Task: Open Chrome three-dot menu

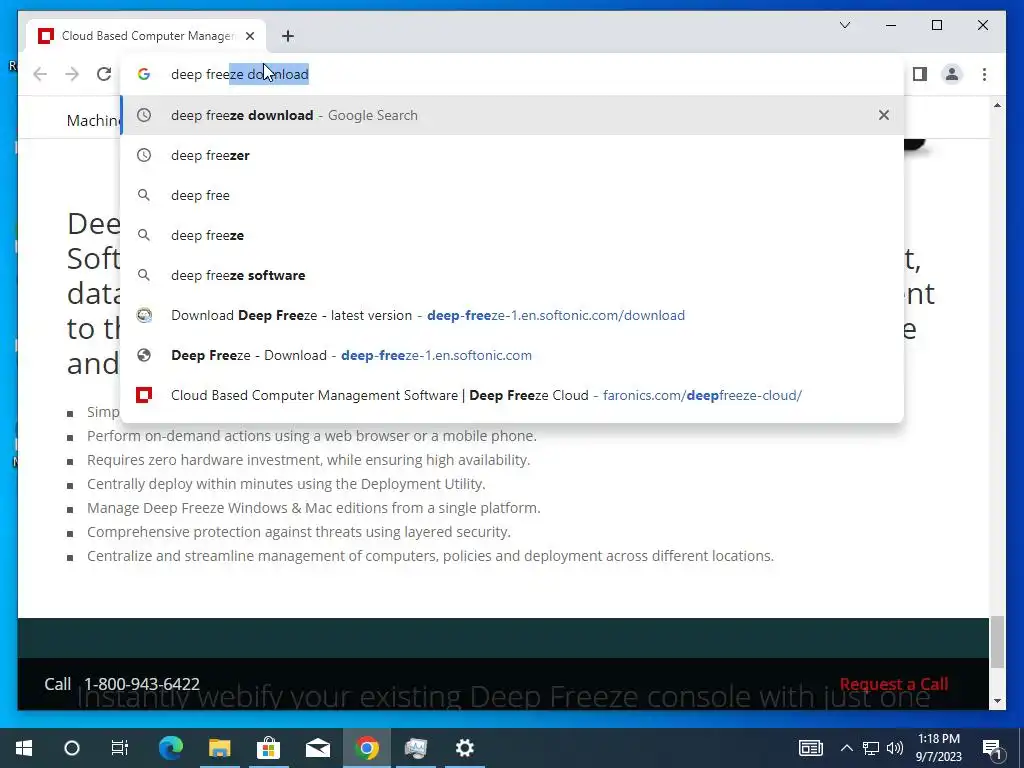Action: pyautogui.click(x=984, y=74)
